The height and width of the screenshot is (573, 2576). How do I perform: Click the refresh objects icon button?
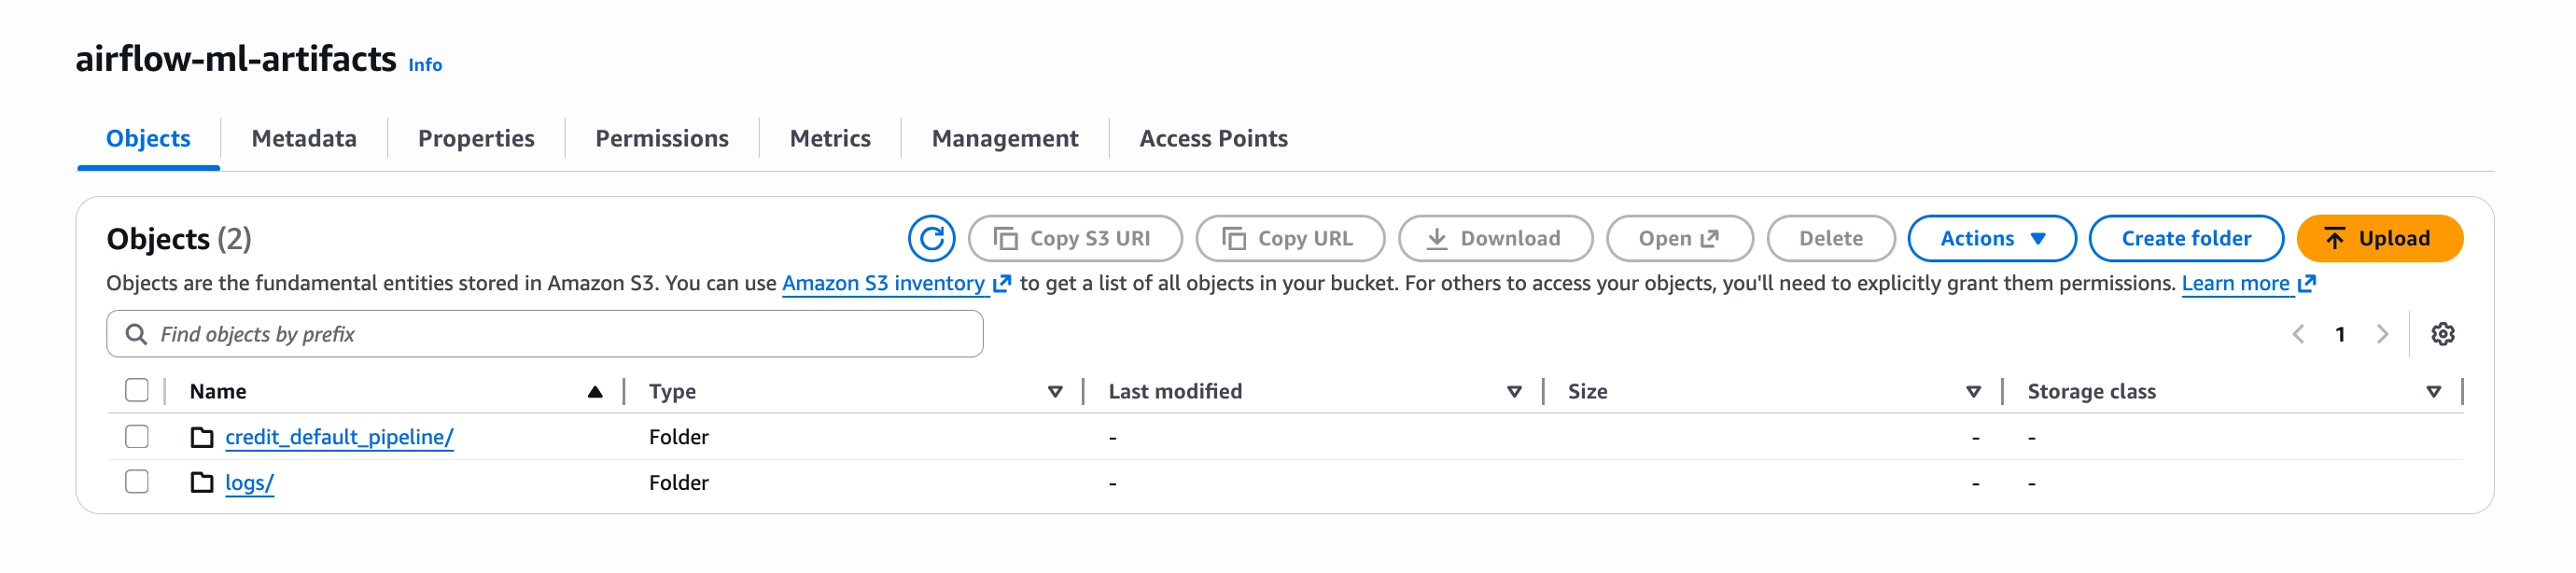tap(931, 238)
